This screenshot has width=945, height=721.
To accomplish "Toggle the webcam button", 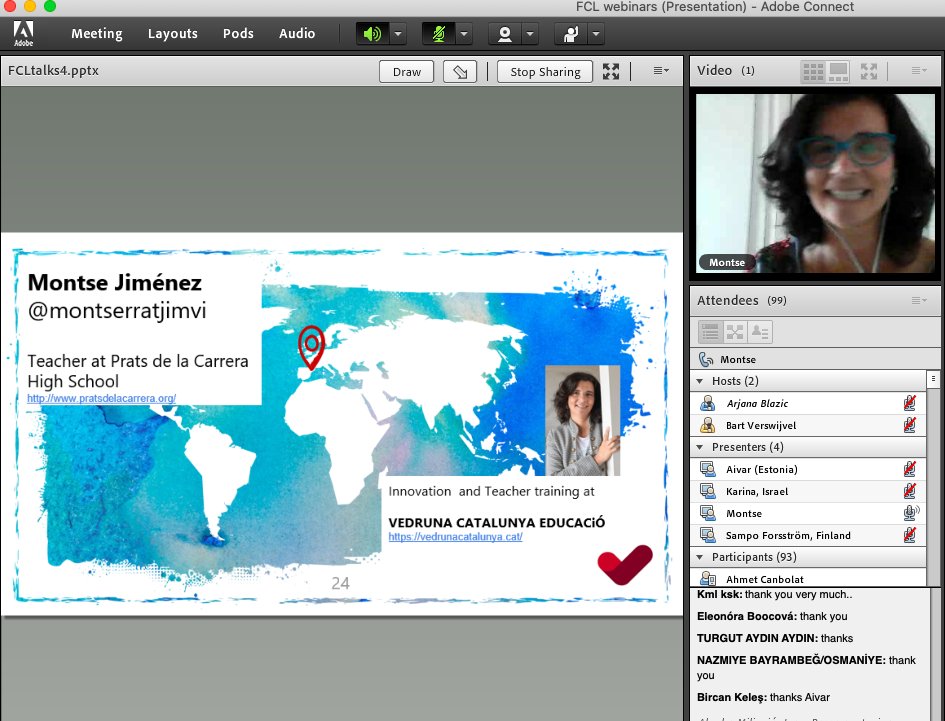I will 504,34.
